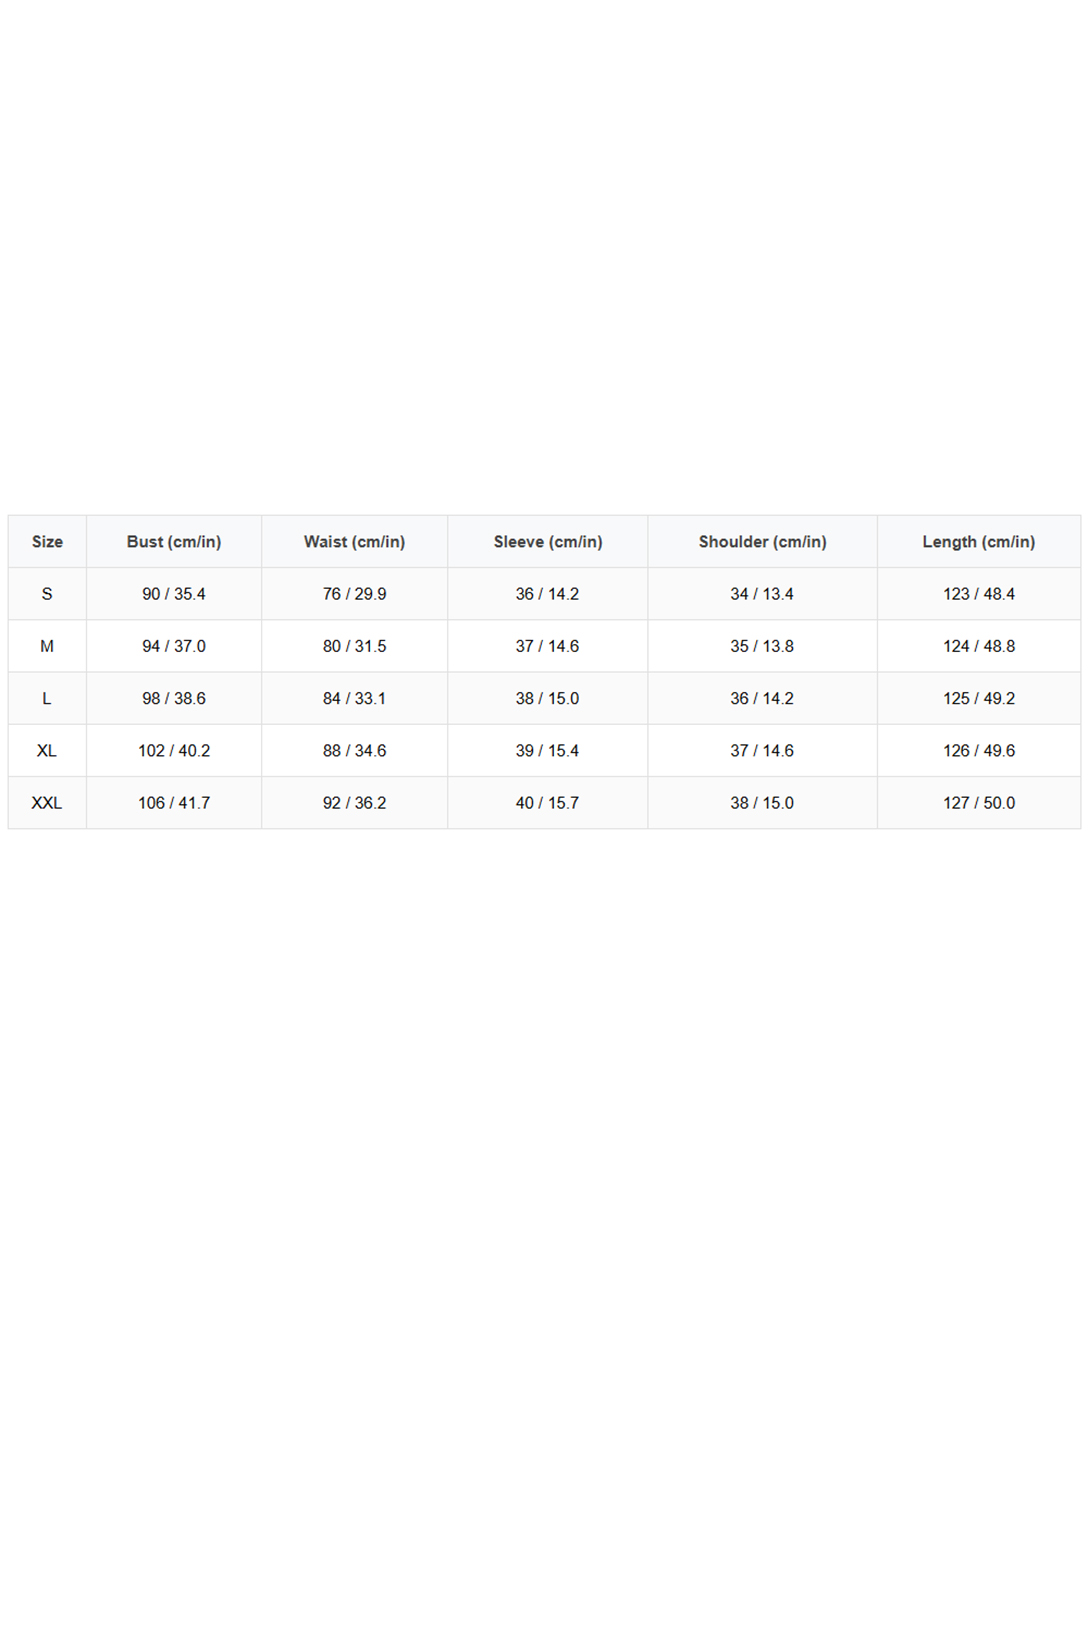
Task: Select the M size row label
Action: (47, 646)
